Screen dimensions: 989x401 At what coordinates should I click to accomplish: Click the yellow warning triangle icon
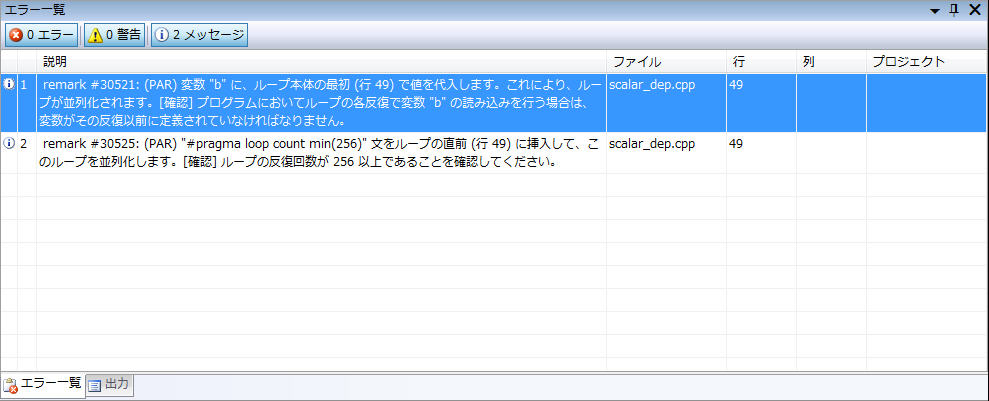[x=95, y=35]
